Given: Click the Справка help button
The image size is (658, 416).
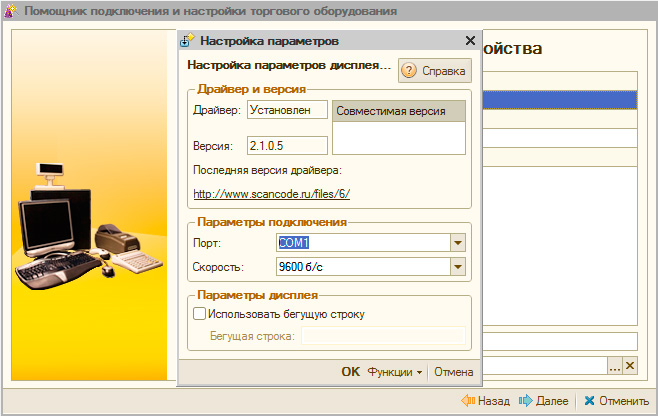Looking at the screenshot, I should 434,71.
